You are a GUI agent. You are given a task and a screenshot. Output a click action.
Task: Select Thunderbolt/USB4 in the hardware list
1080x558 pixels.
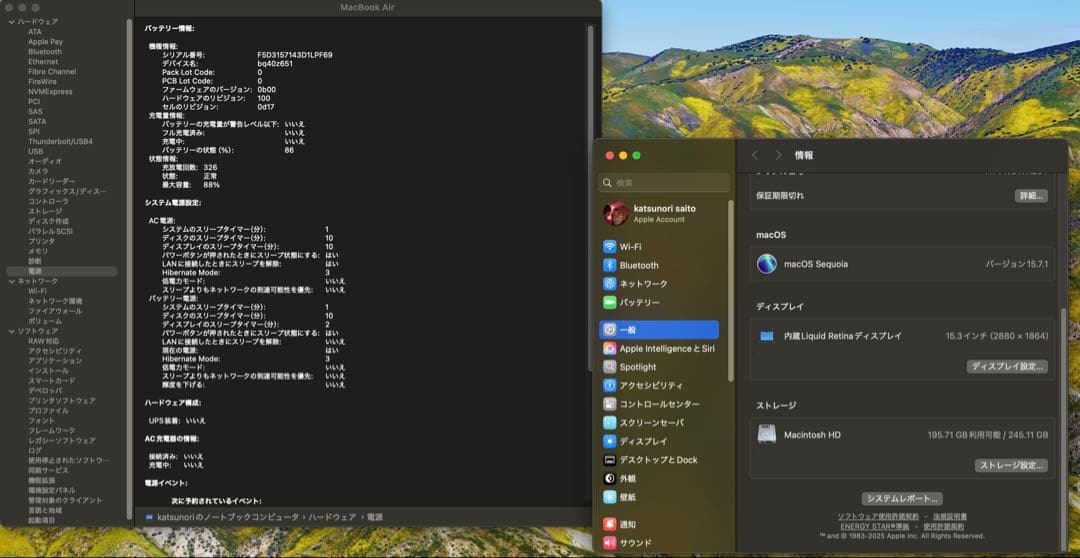(60, 141)
